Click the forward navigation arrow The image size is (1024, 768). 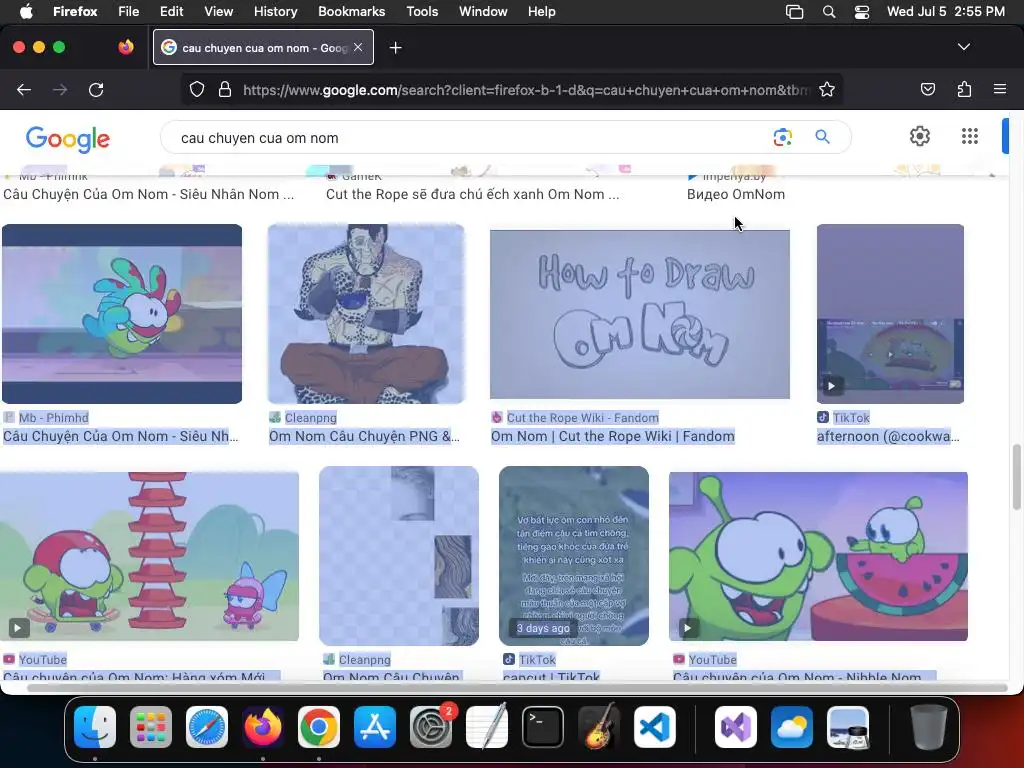(60, 90)
